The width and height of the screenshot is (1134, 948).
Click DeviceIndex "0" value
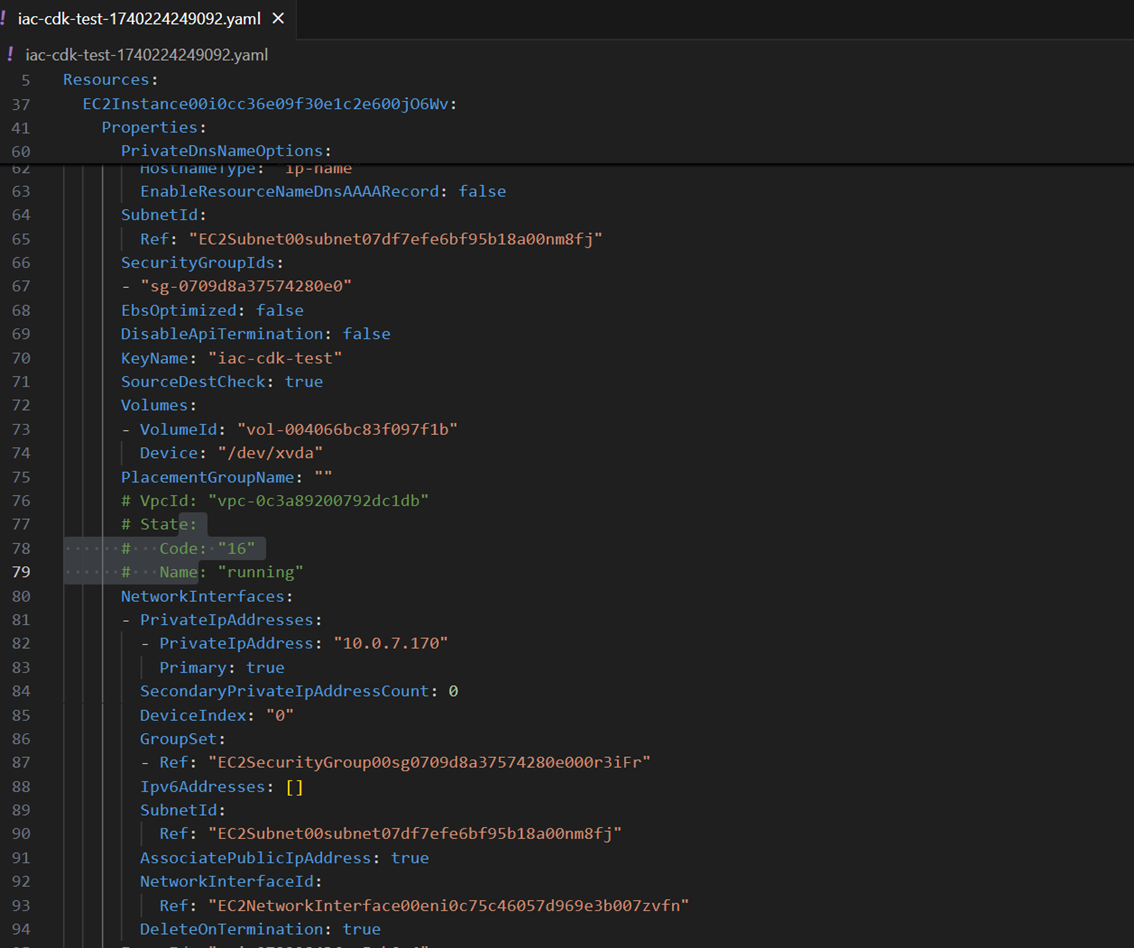280,715
